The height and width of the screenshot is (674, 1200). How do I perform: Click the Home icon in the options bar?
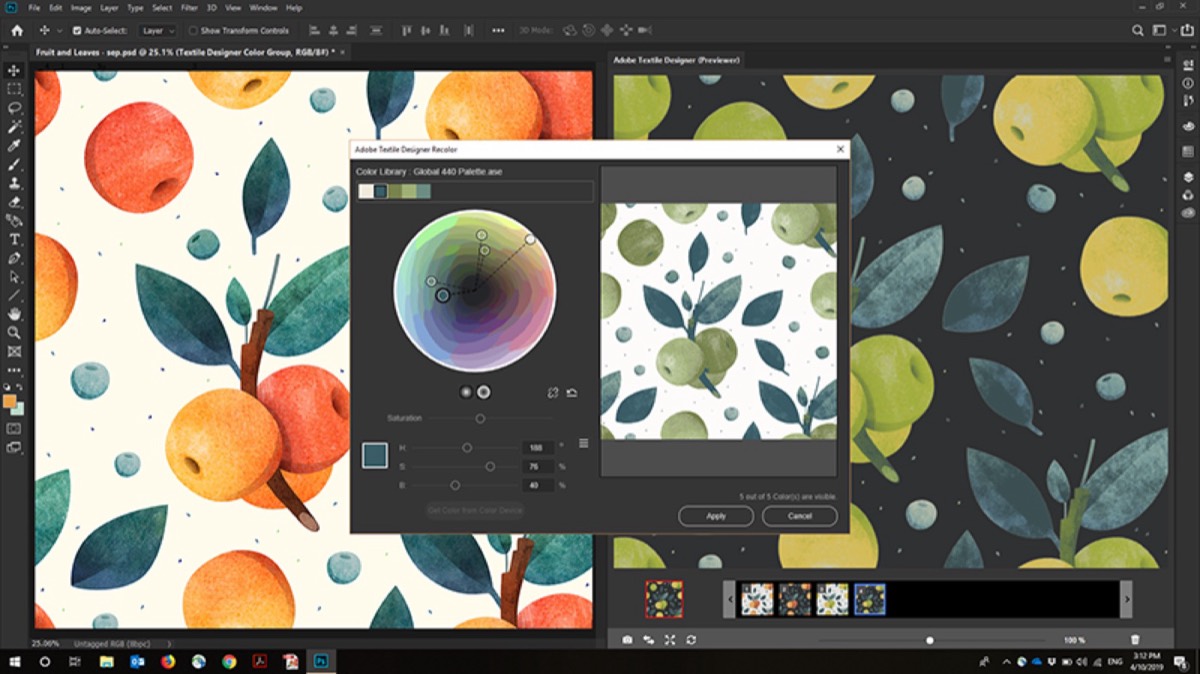point(16,31)
